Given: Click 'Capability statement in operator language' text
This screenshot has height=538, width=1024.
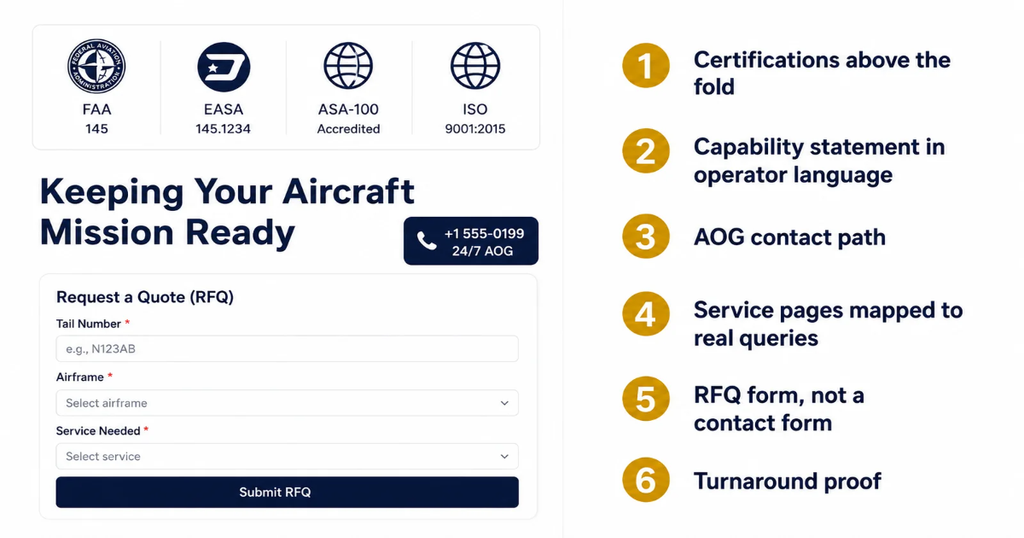Looking at the screenshot, I should 819,161.
